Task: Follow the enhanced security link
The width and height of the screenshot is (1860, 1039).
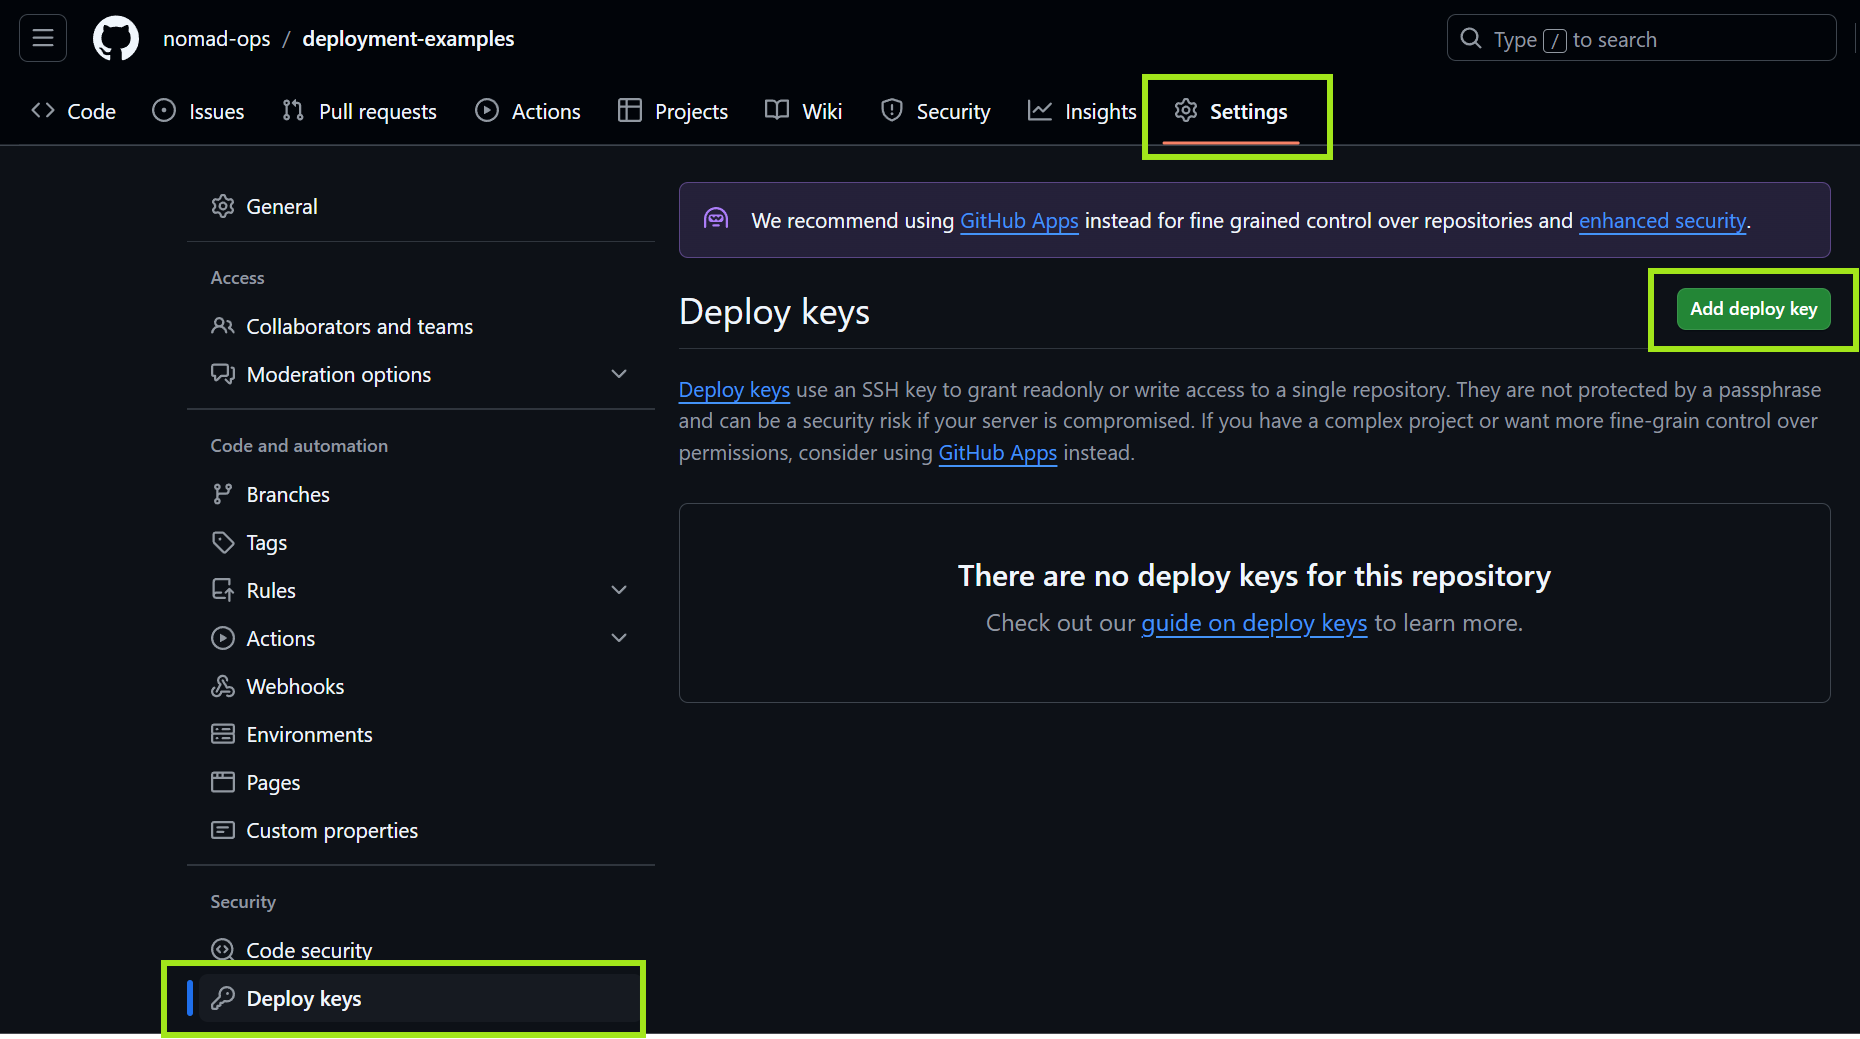Action: 1662,220
